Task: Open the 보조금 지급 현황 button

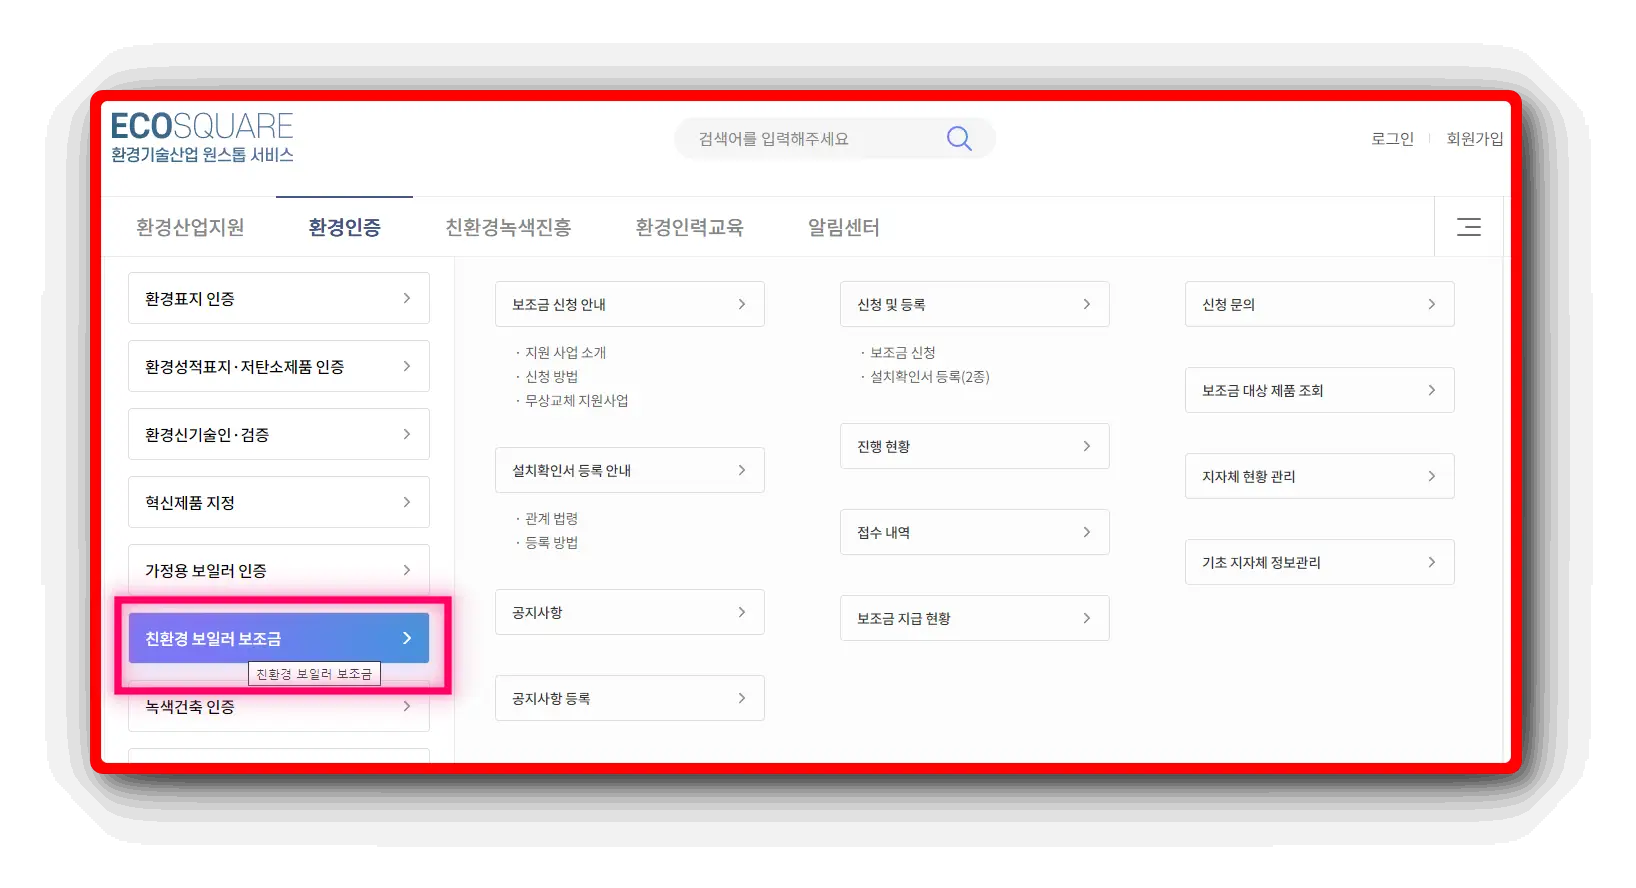Action: click(x=975, y=618)
